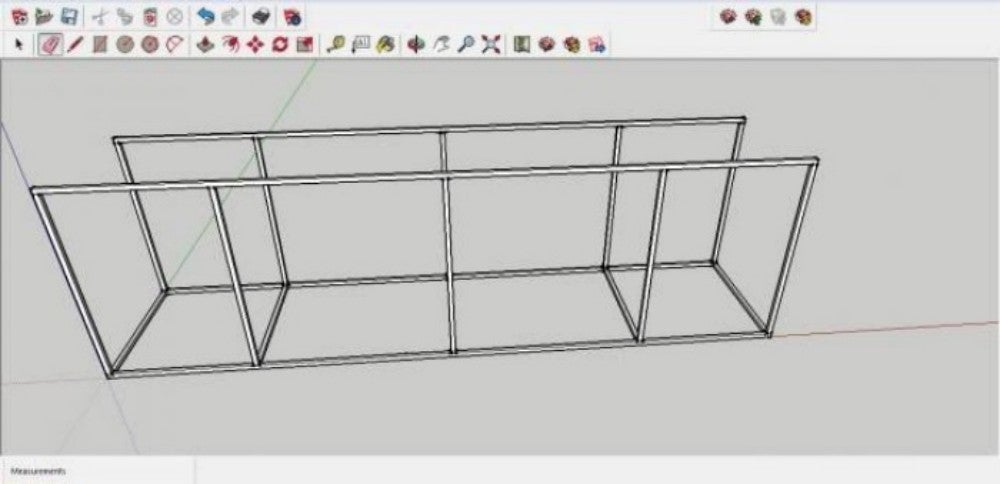Select the Scale tool
Viewport: 1000px width, 484px height.
coord(305,45)
